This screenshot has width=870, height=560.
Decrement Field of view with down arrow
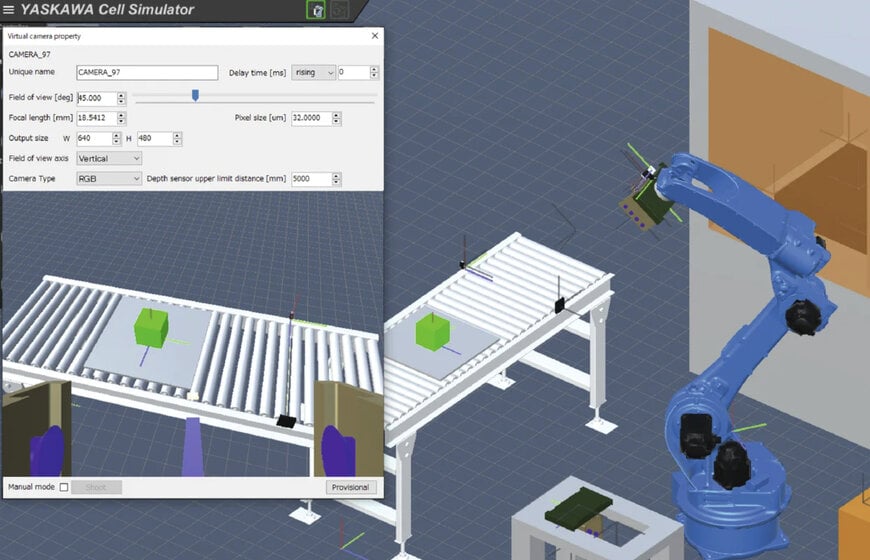pos(121,102)
